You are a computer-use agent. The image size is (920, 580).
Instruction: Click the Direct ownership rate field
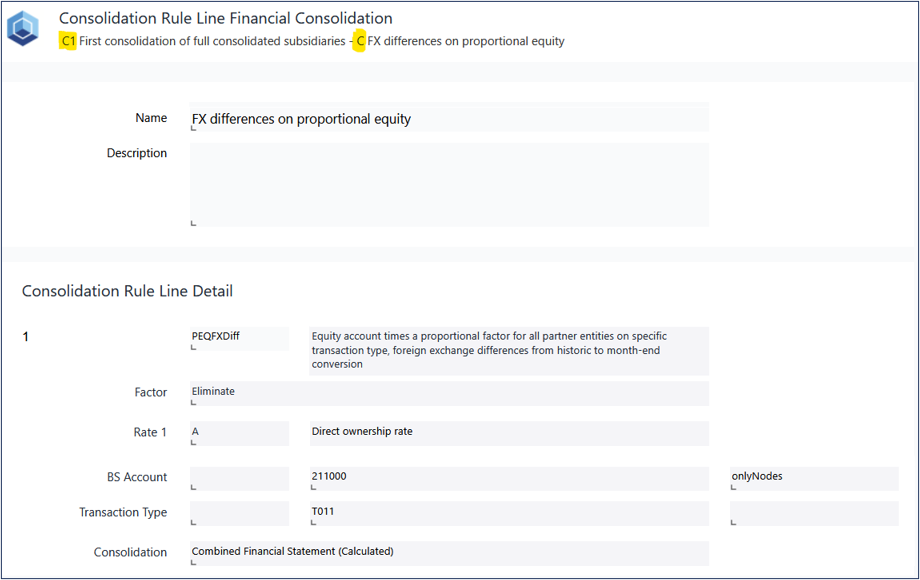(508, 432)
